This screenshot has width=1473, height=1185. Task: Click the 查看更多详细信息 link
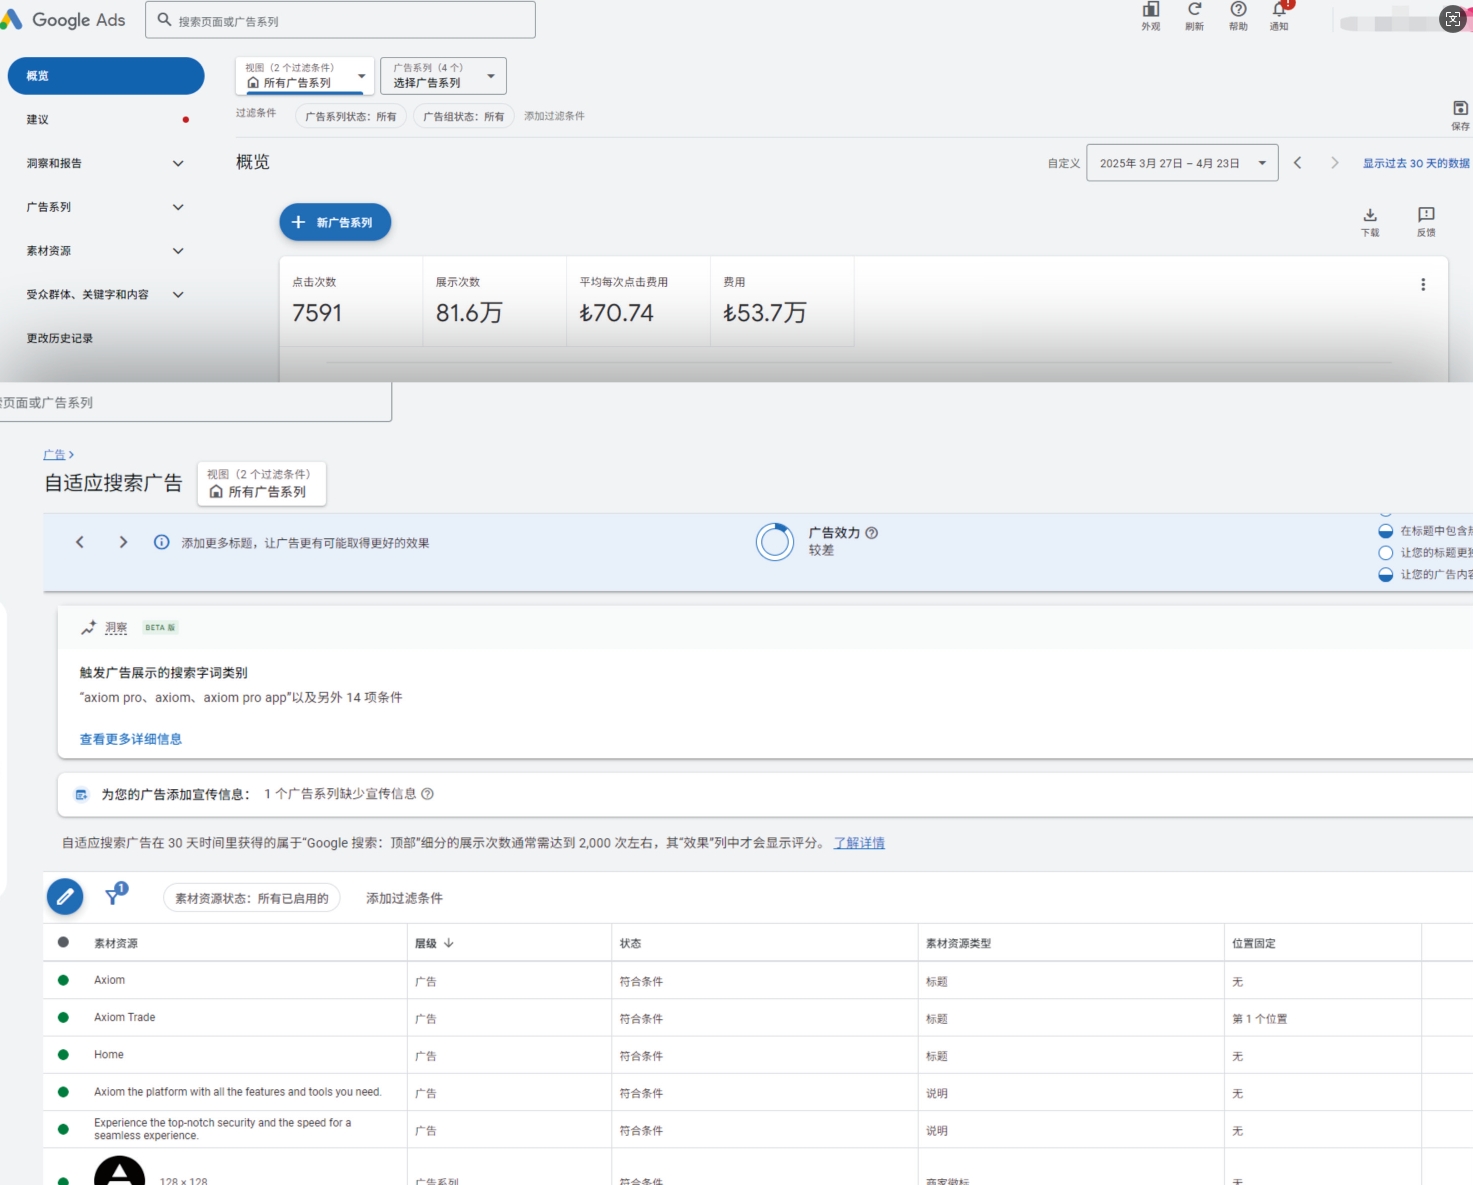click(x=131, y=739)
